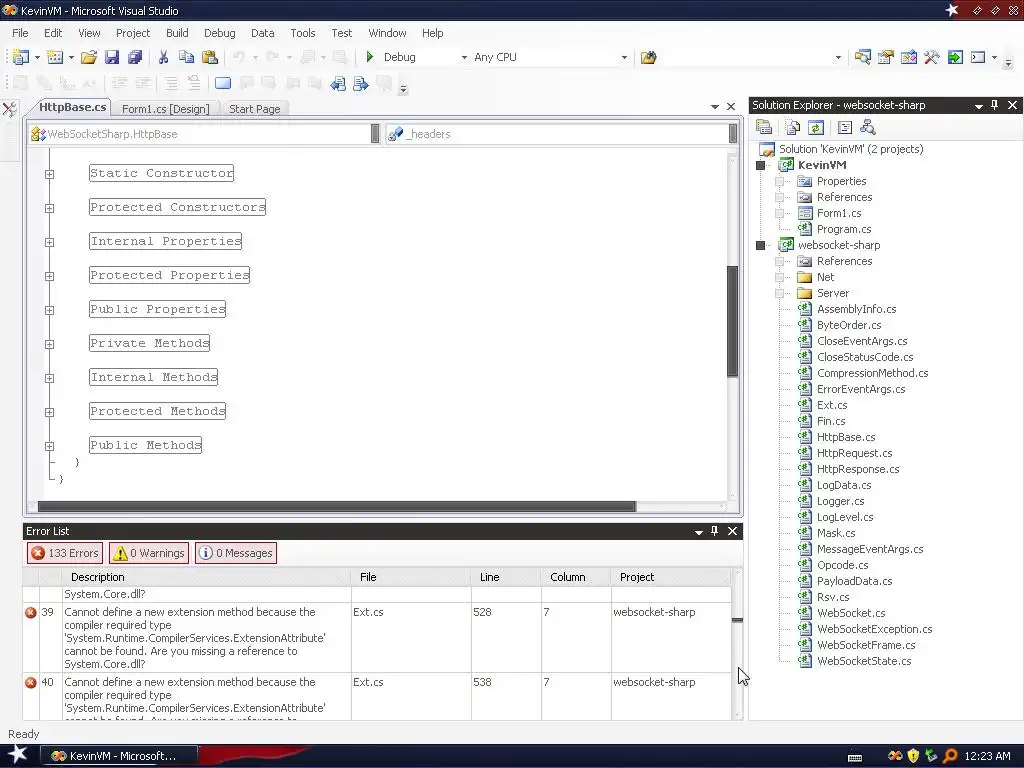Open the Toolbox side tab icon
The image size is (1024, 768).
(x=10, y=109)
